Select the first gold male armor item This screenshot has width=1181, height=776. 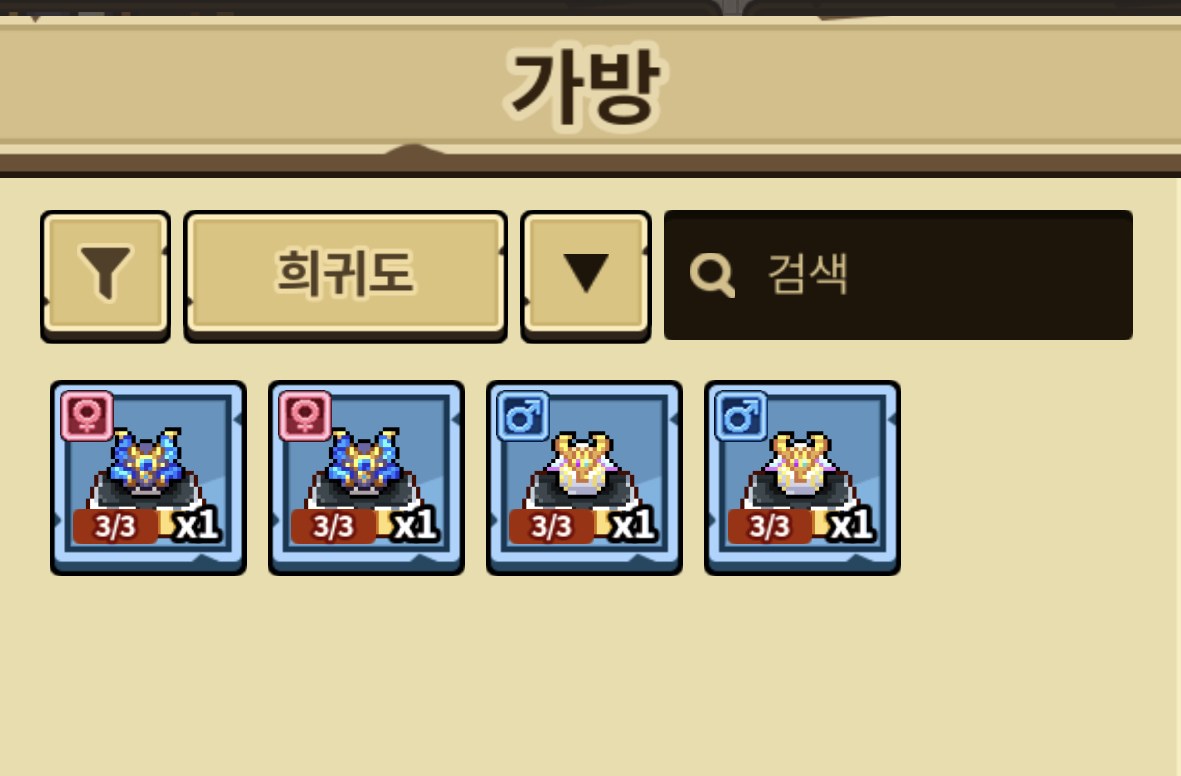tap(584, 478)
